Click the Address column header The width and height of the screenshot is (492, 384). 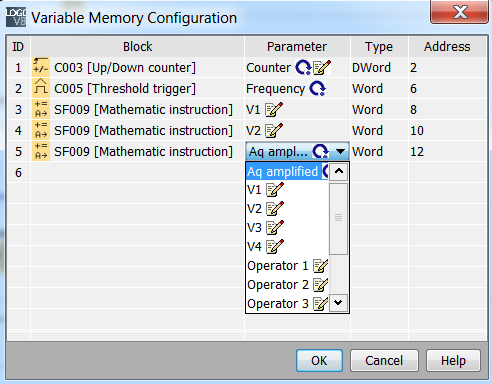click(x=447, y=47)
